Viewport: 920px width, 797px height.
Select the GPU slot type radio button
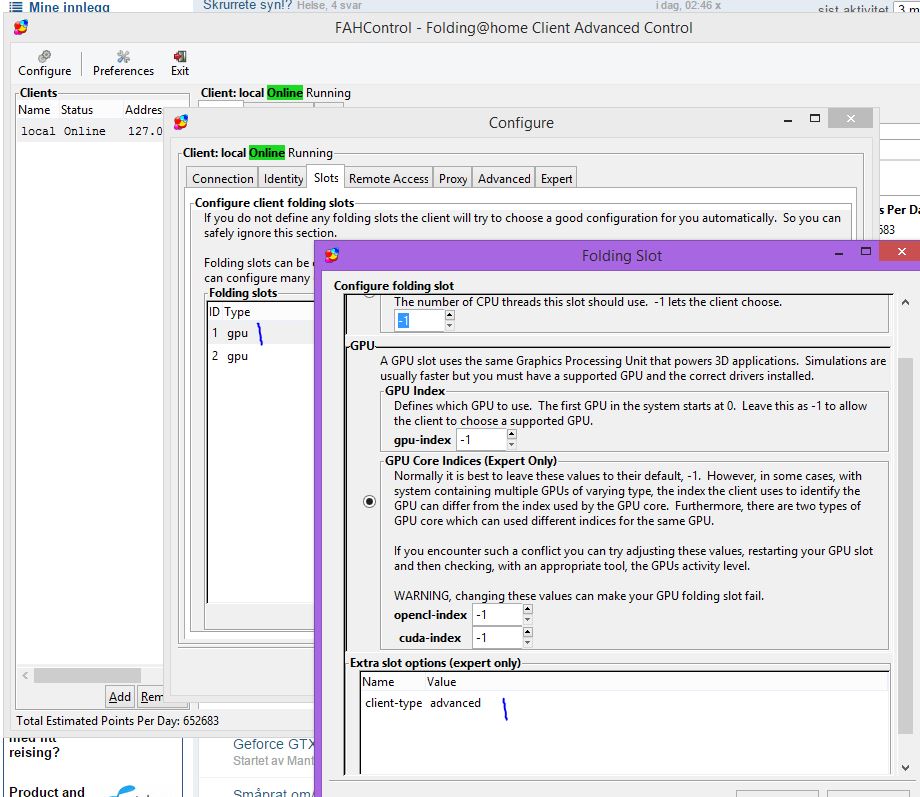coord(369,502)
